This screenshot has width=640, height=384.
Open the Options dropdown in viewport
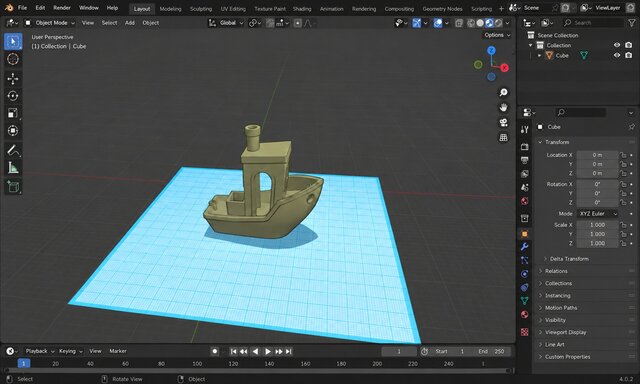[x=497, y=35]
